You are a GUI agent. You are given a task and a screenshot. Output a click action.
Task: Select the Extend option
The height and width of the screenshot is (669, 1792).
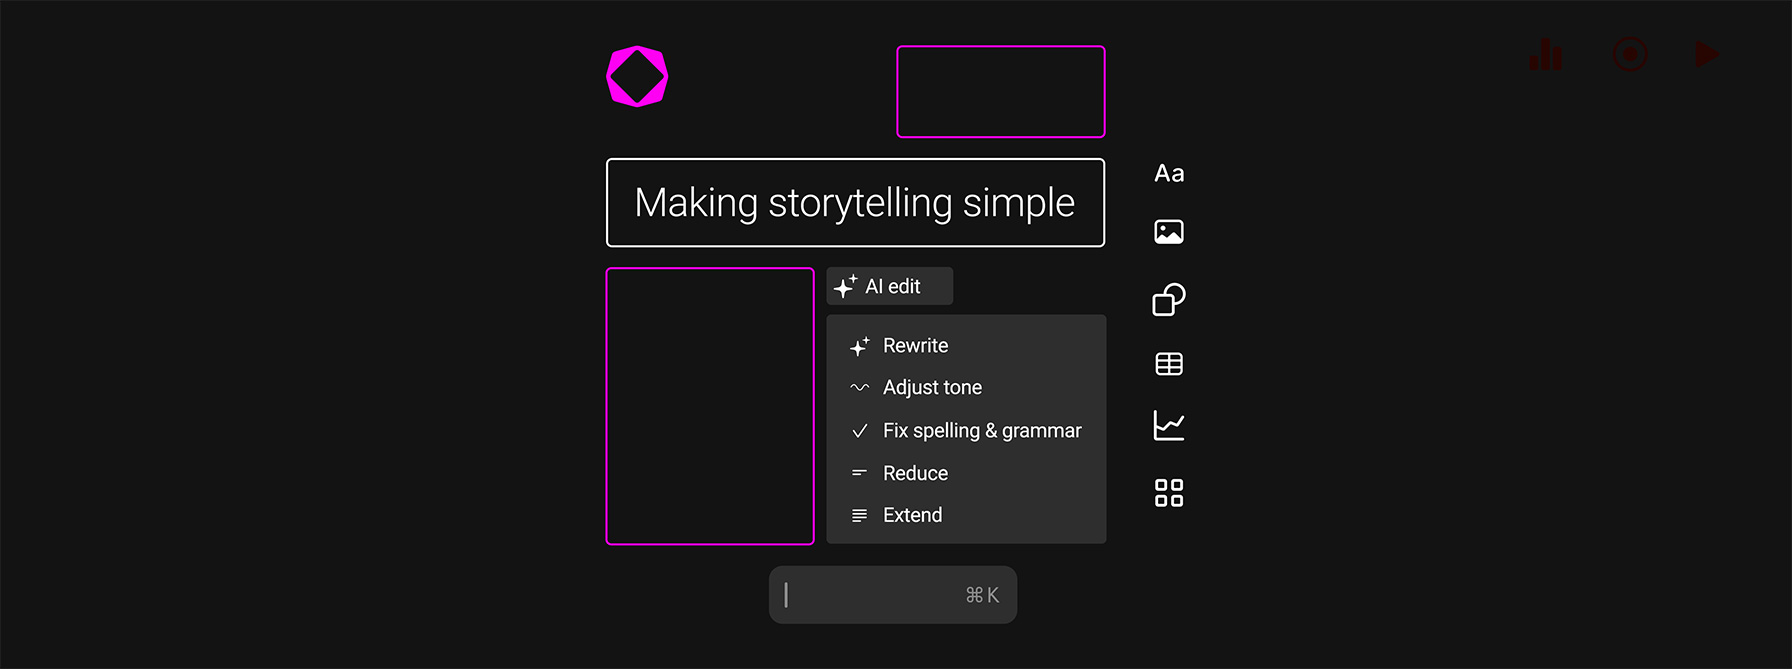[966, 515]
